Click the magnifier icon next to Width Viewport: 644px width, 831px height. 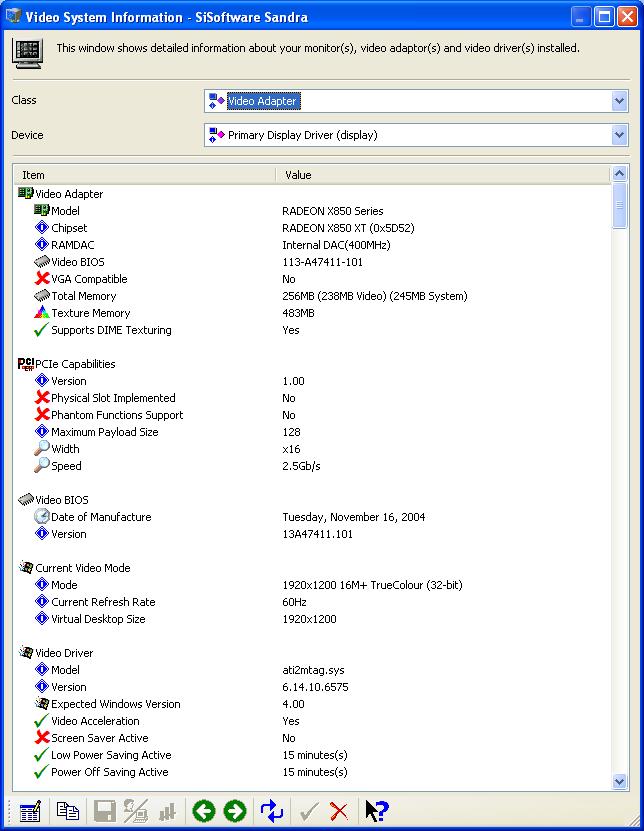click(x=42, y=448)
